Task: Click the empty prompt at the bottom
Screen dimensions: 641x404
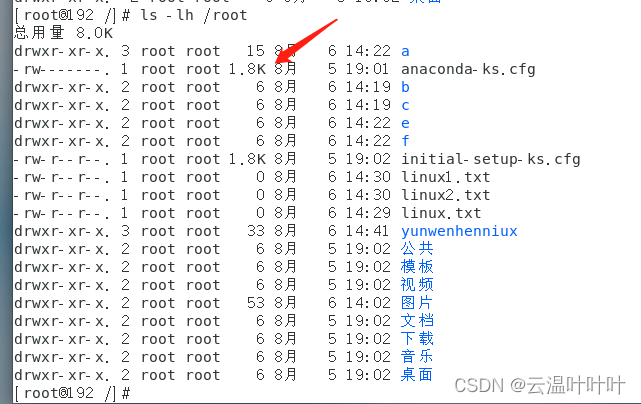Action: pos(73,393)
